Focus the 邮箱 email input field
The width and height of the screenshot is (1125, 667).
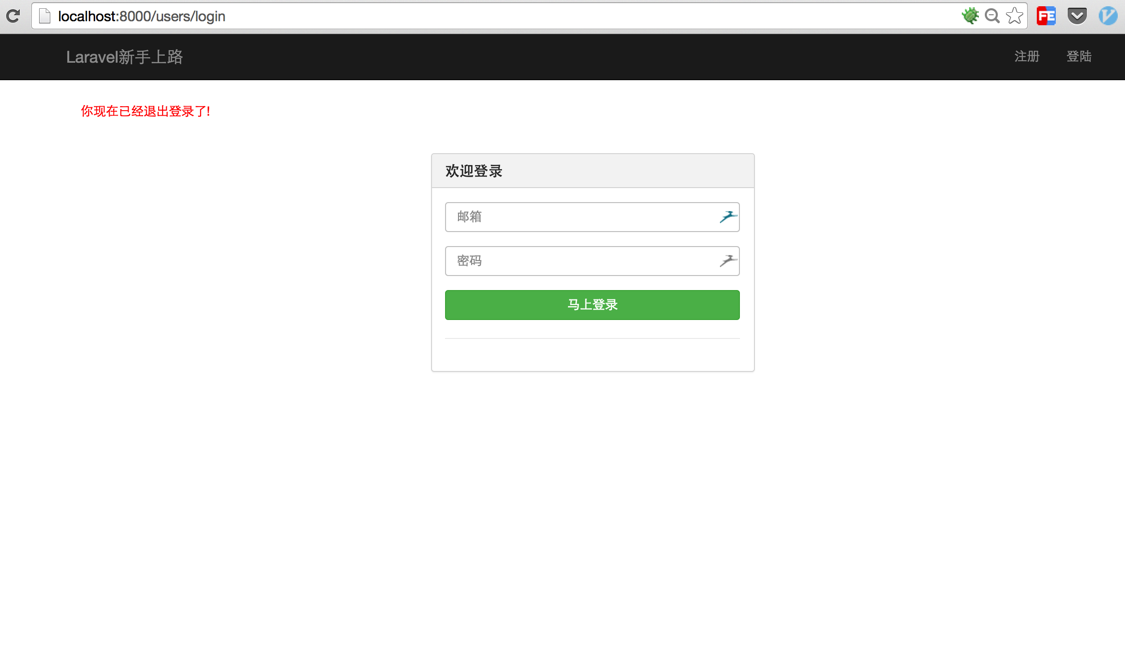[x=580, y=217]
